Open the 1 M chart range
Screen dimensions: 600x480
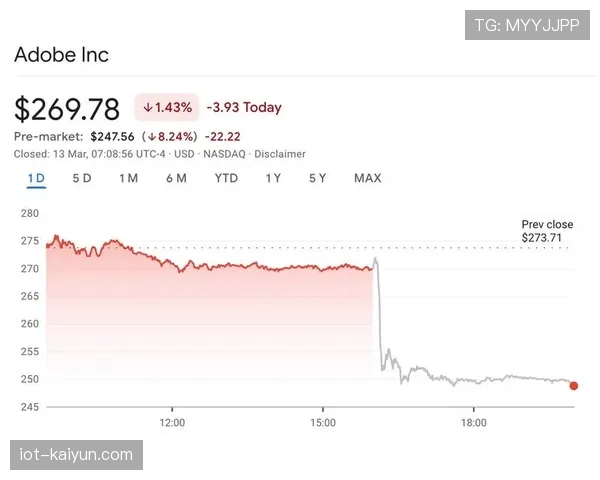[x=128, y=178]
